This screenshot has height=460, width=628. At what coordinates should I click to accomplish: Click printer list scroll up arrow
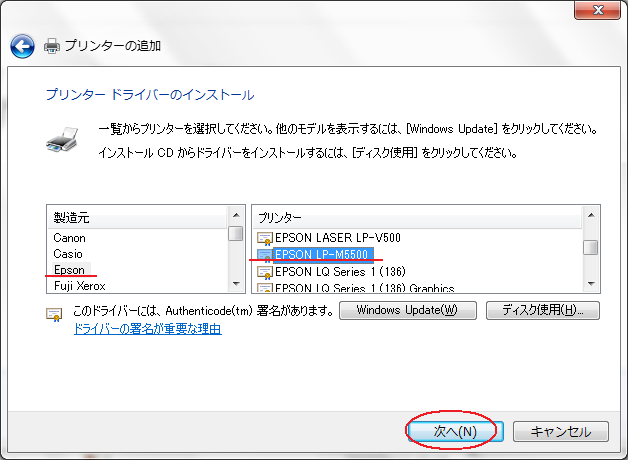[591, 215]
